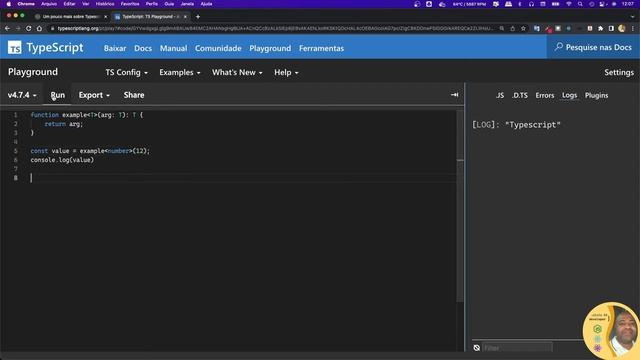Image resolution: width=640 pixels, height=360 pixels.
Task: Click the Playground navigation link
Action: [270, 48]
